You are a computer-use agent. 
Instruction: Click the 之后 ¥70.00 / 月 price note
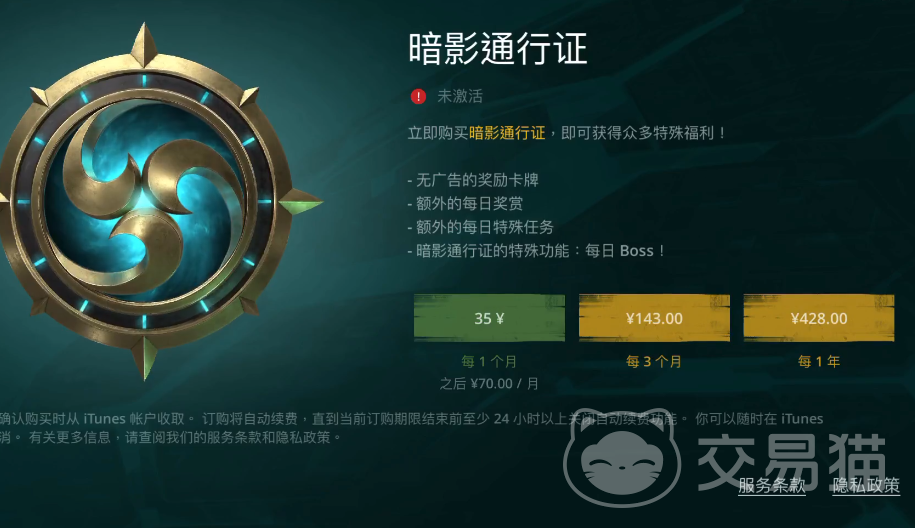coord(489,384)
